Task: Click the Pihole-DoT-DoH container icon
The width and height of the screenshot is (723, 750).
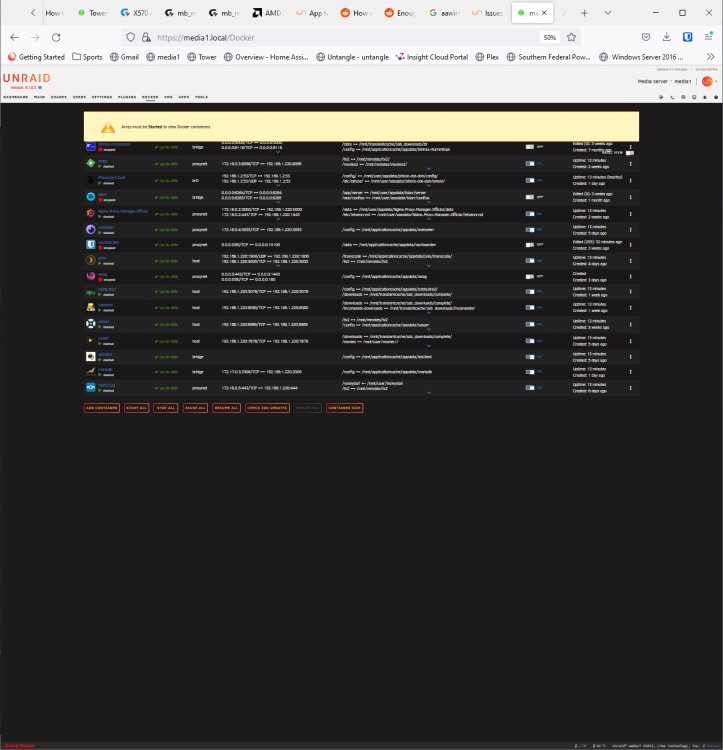Action: (90, 180)
